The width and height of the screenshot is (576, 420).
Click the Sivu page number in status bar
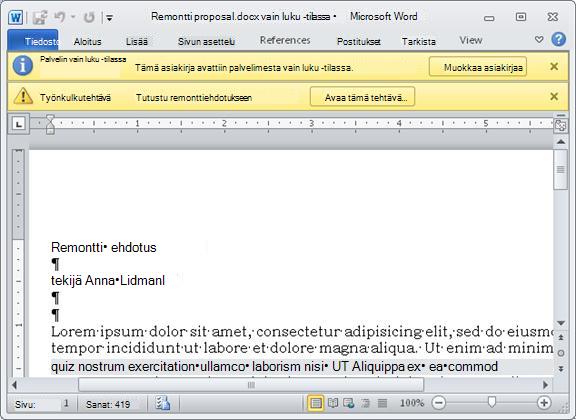[x=42, y=404]
